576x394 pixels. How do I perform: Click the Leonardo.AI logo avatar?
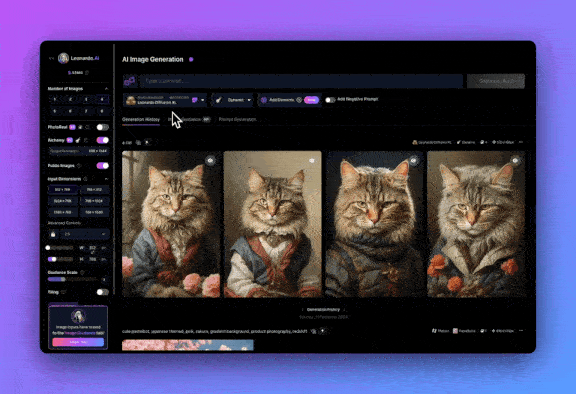coord(64,58)
